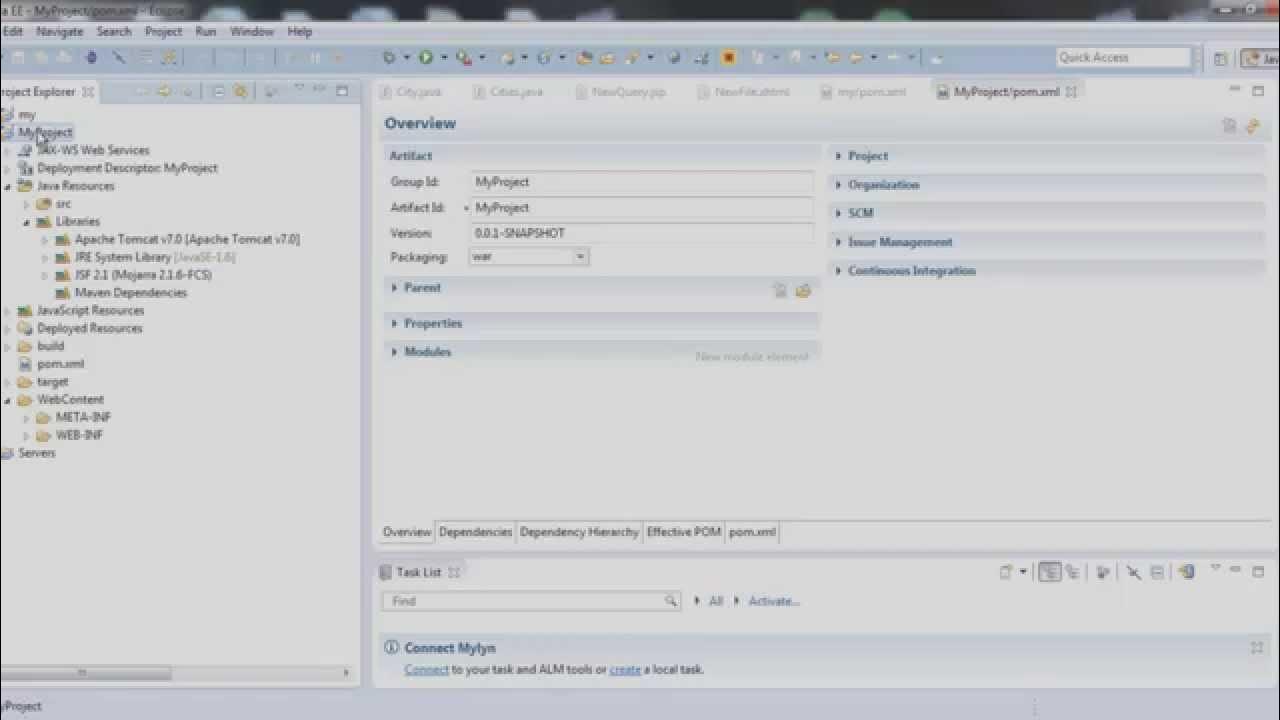The height and width of the screenshot is (720, 1280).
Task: Switch to the Dependencies tab
Action: (475, 532)
